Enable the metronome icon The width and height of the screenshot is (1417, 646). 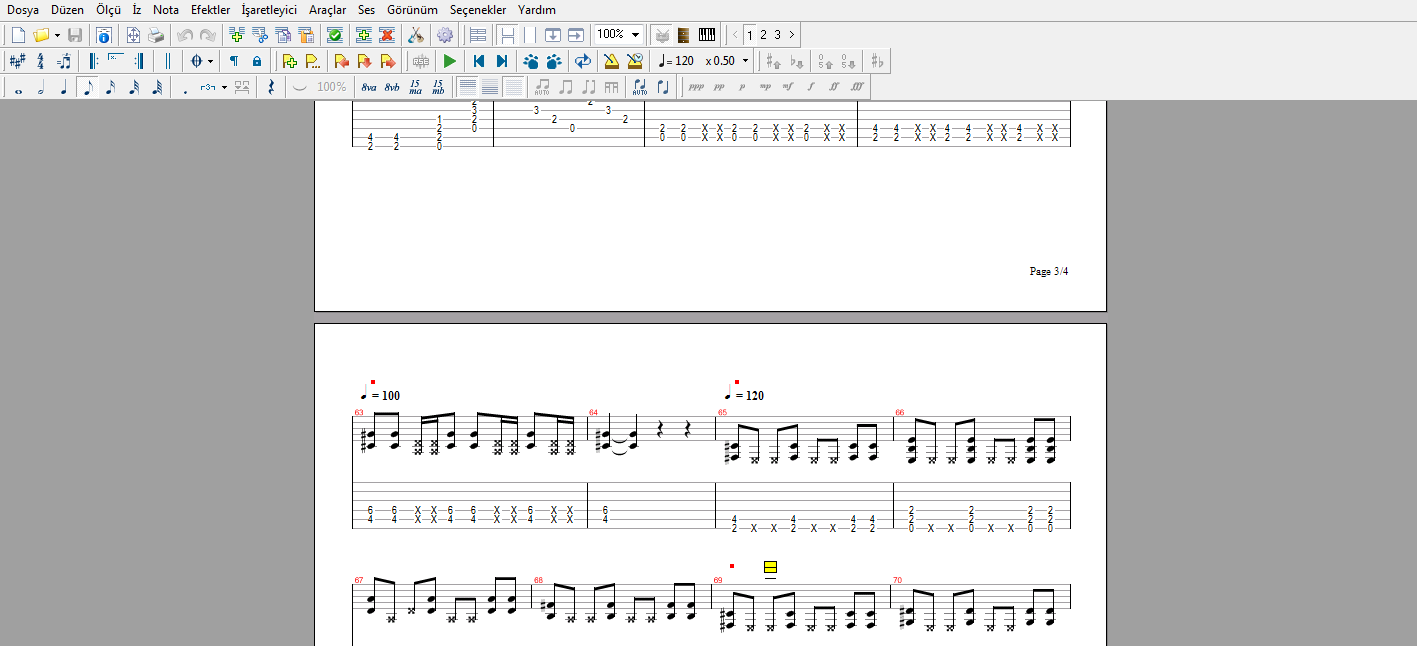[611, 61]
